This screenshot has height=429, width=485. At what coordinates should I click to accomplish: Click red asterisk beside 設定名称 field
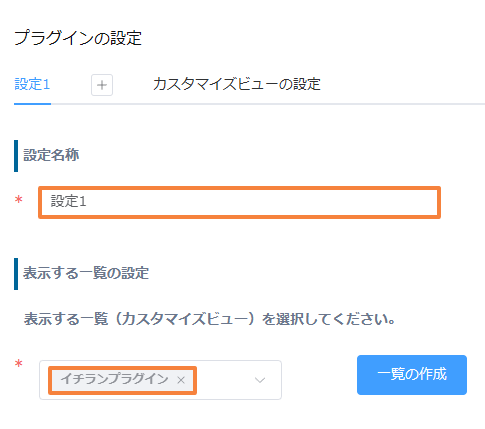[x=19, y=201]
